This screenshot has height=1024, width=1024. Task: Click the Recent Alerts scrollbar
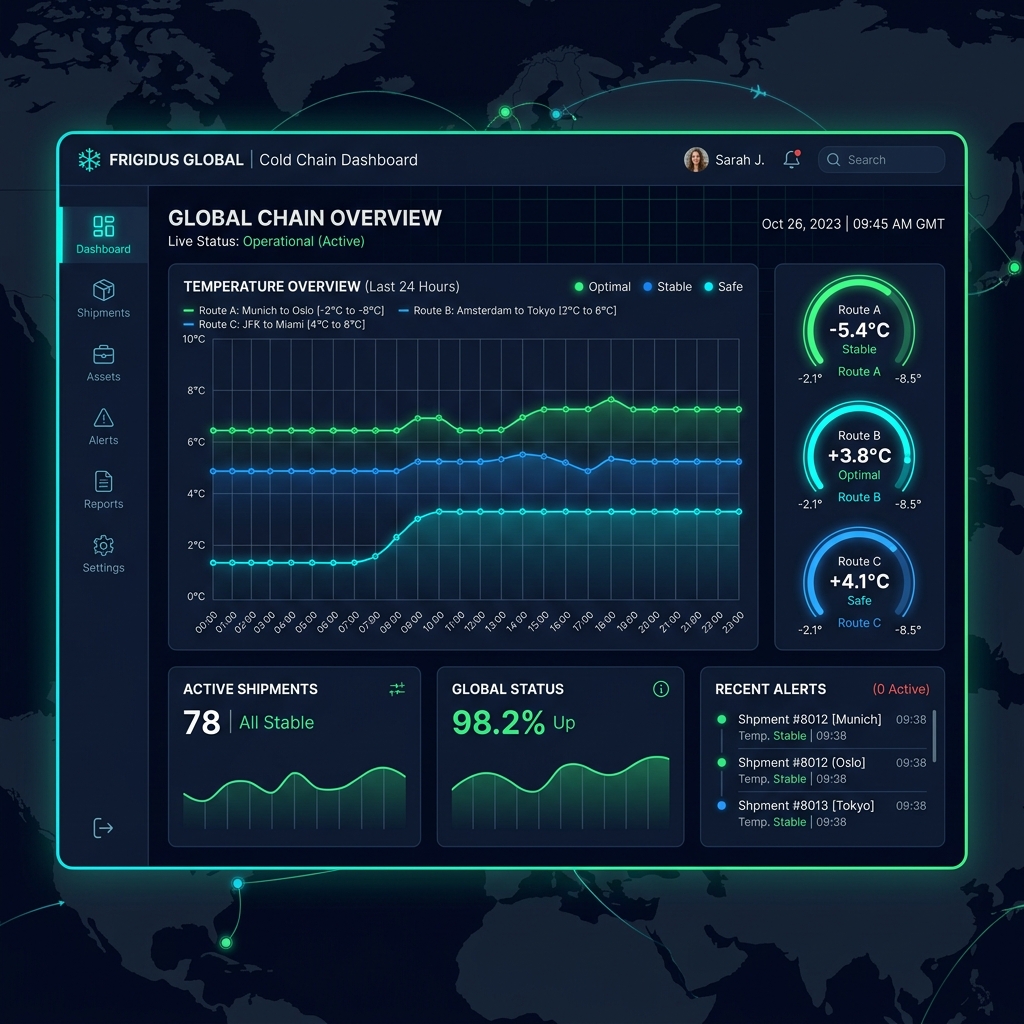[934, 736]
